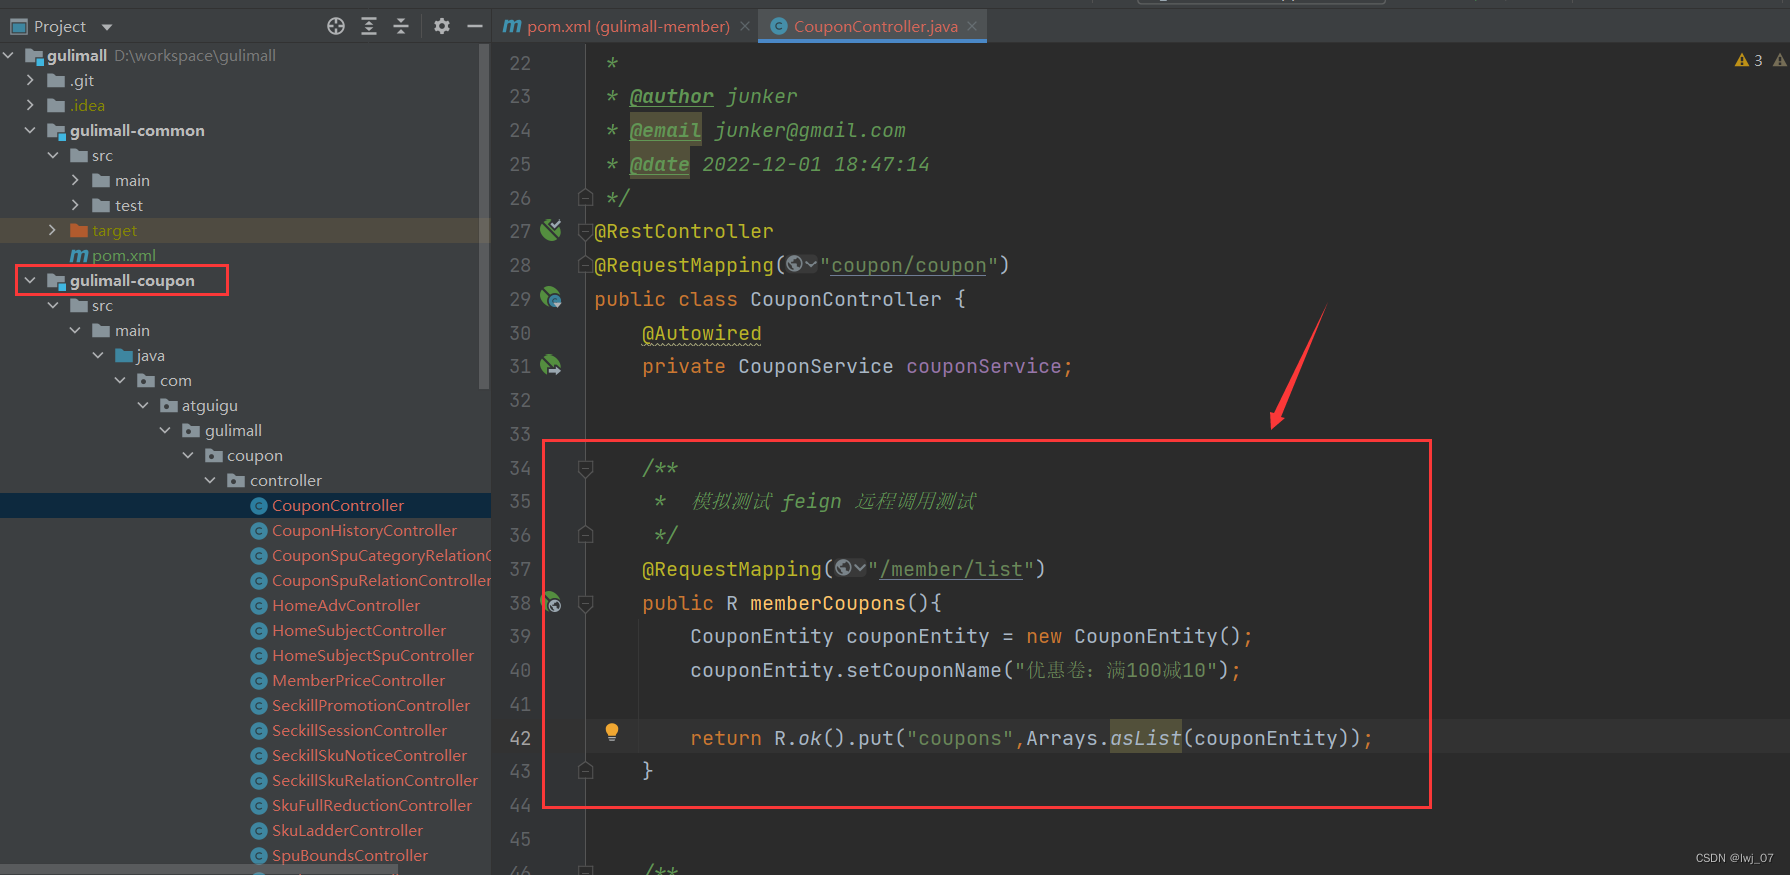Click the yellow lightbulb intention icon on line 42
The height and width of the screenshot is (875, 1790).
[612, 732]
